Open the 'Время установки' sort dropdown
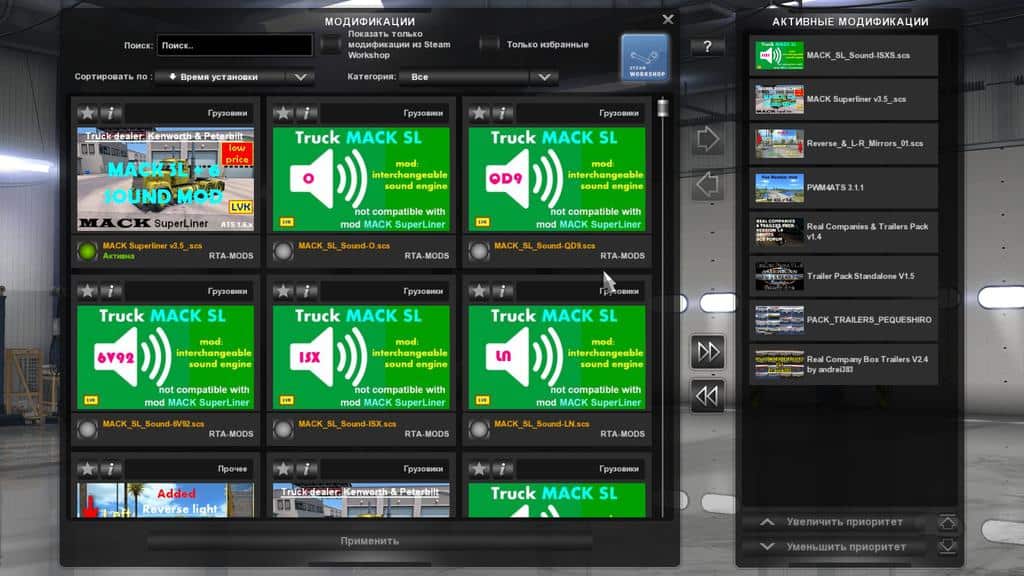This screenshot has width=1024, height=576. (240, 77)
